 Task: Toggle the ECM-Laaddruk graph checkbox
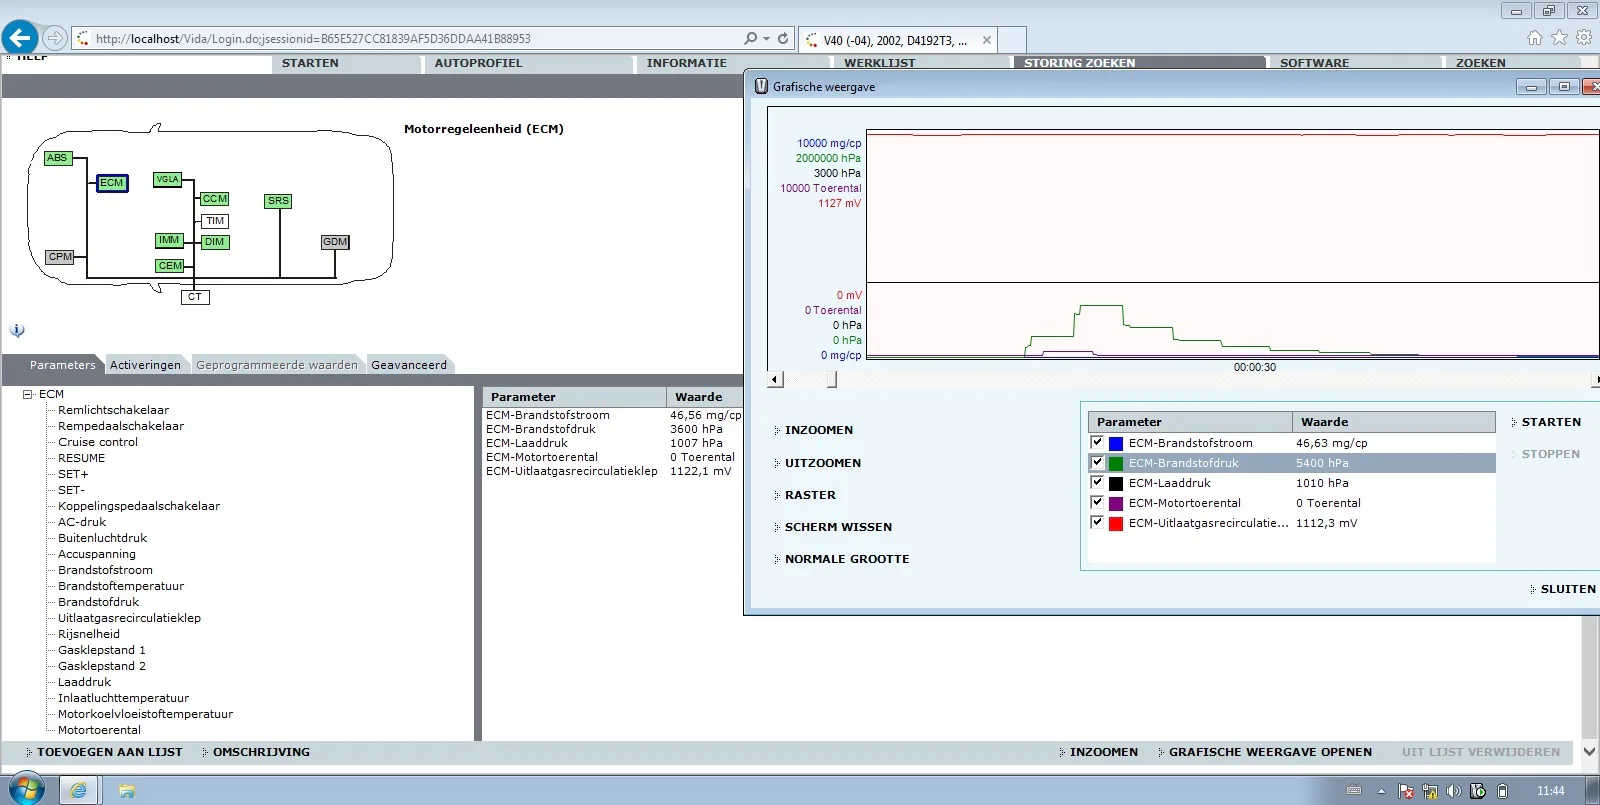(1097, 483)
